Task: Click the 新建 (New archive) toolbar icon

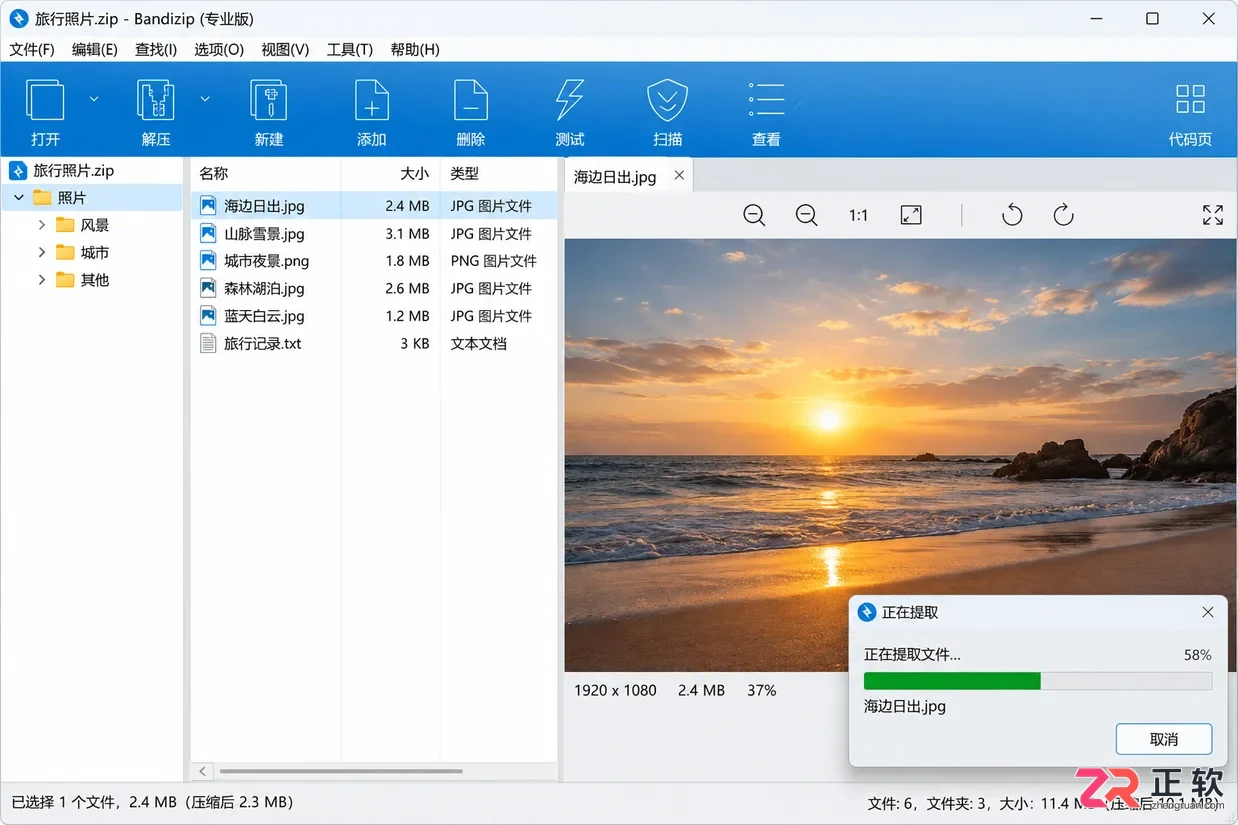Action: [268, 101]
